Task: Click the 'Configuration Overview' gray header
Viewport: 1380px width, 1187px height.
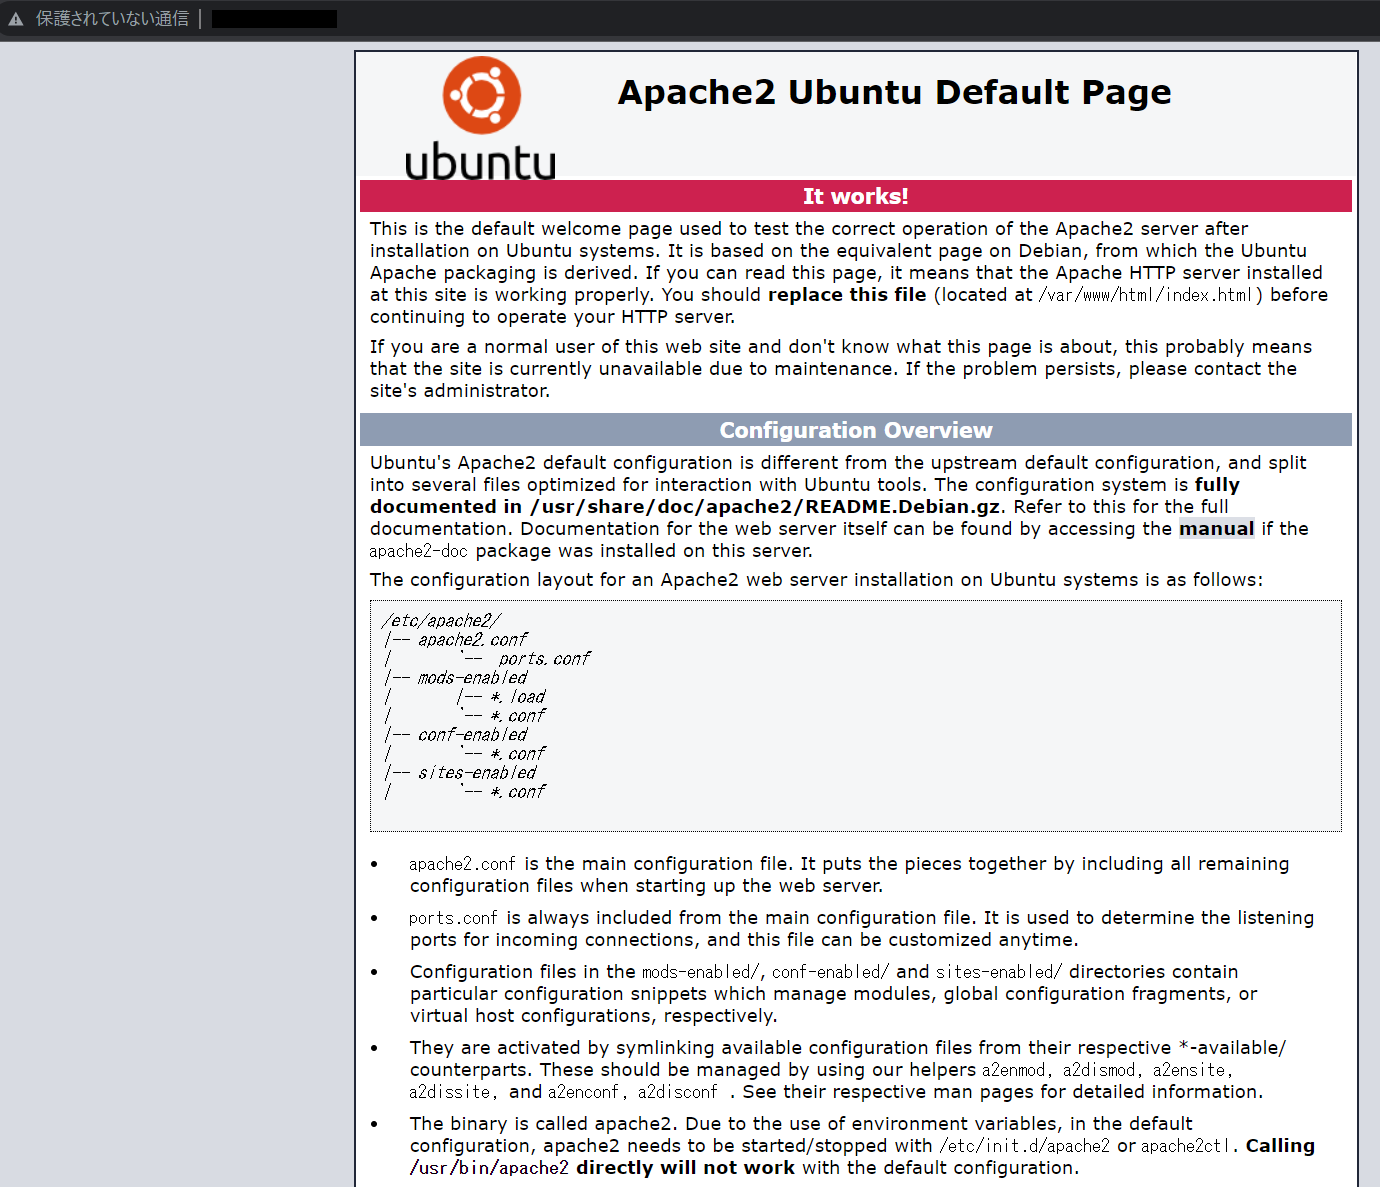Action: pos(856,430)
